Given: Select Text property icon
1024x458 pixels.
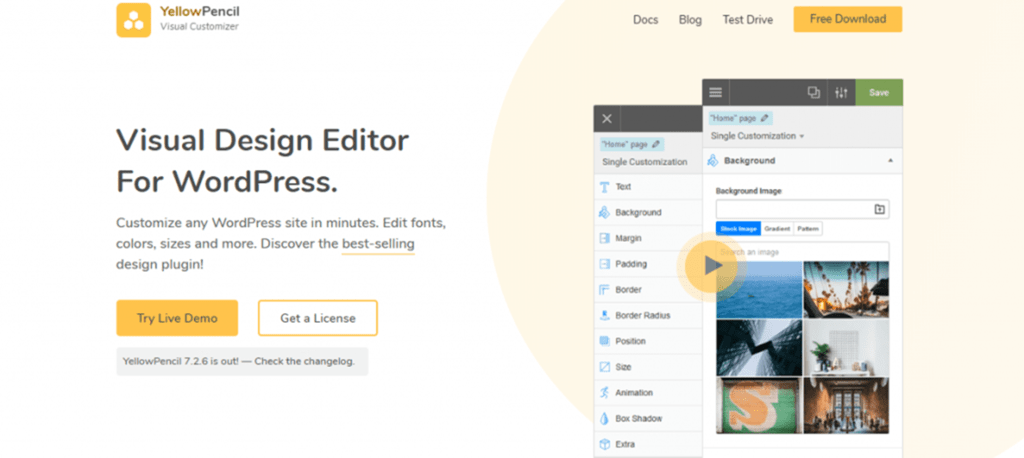Looking at the screenshot, I should click(604, 187).
